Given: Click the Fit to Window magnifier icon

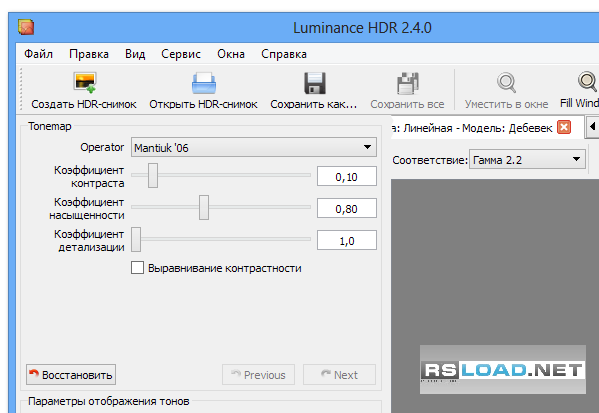Looking at the screenshot, I should coord(507,83).
